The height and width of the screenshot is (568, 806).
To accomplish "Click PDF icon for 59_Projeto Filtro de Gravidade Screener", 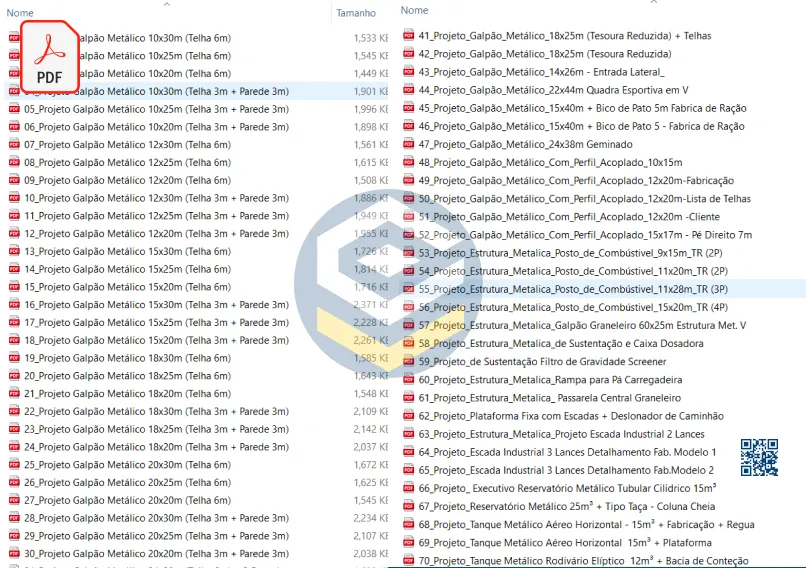I will pos(408,362).
